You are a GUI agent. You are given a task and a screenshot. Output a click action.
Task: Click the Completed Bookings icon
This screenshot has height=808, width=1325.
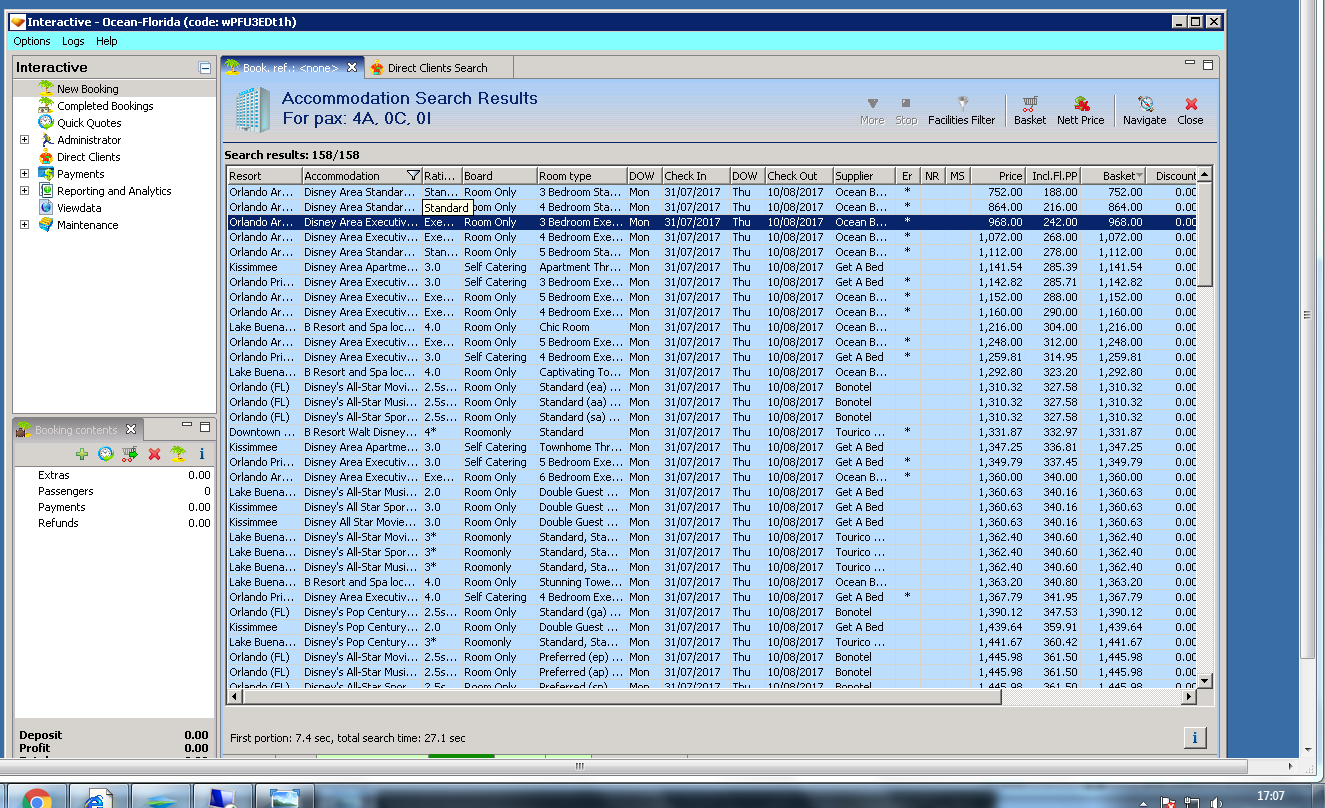click(45, 105)
